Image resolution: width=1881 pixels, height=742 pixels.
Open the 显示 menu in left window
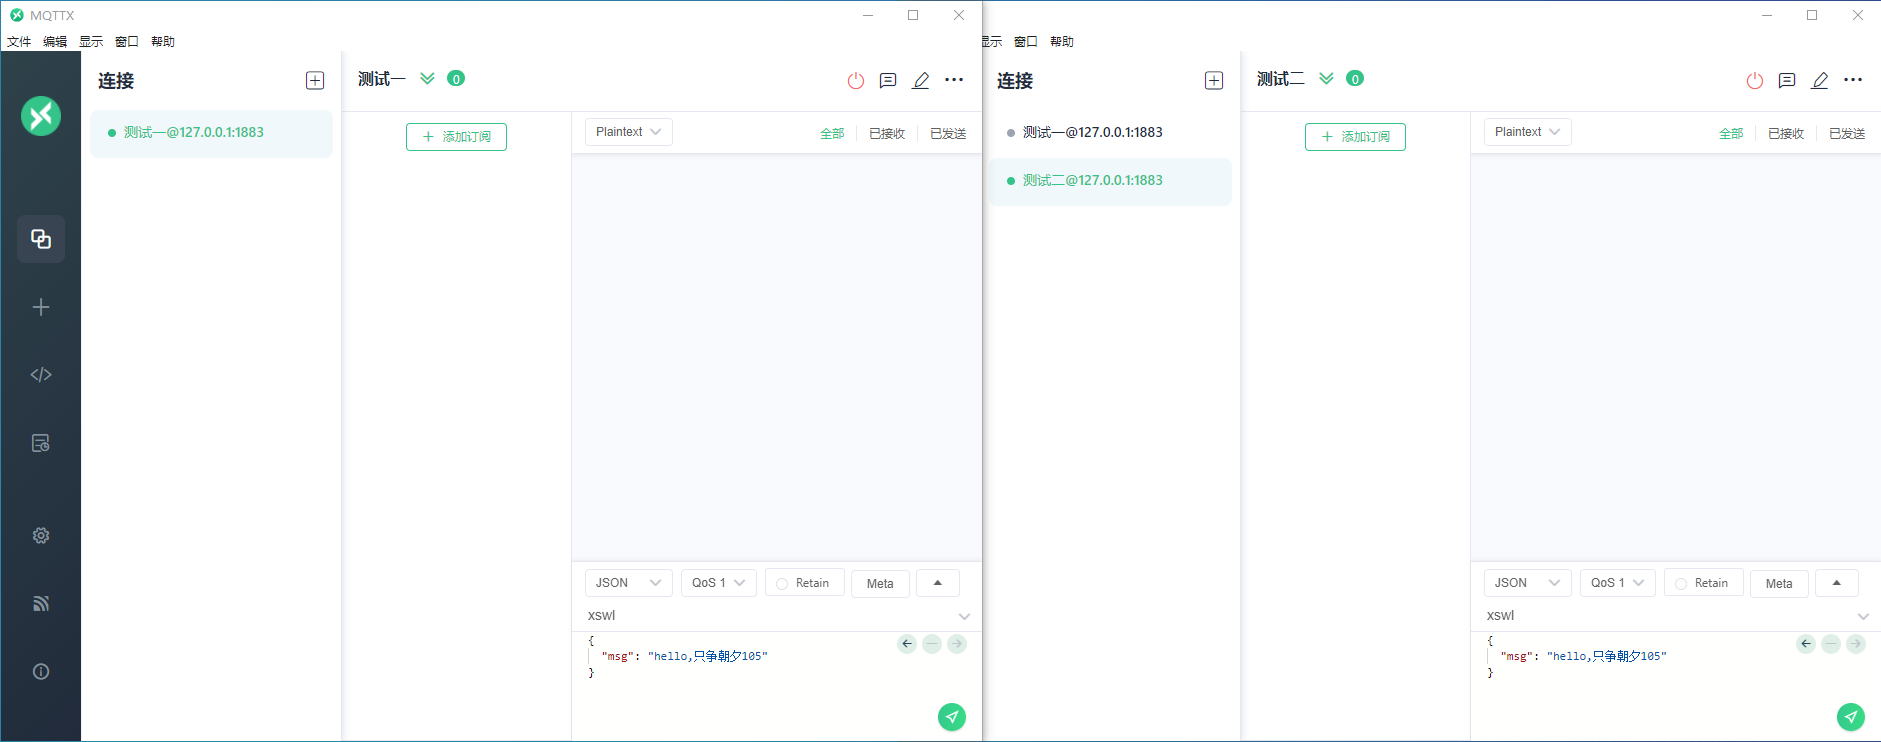click(x=91, y=42)
